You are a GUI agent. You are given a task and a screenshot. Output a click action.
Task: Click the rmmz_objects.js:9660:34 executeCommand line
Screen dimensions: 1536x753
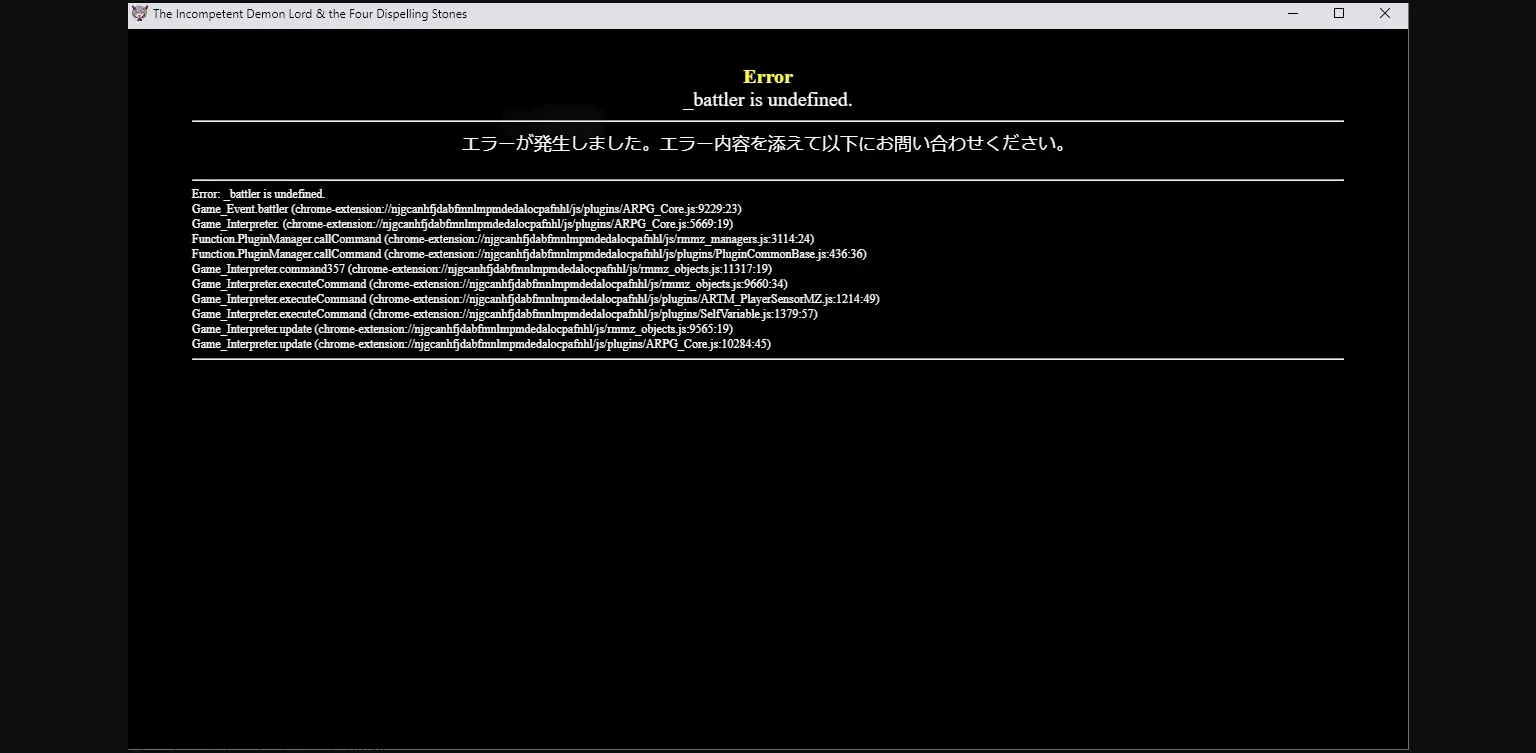[489, 284]
